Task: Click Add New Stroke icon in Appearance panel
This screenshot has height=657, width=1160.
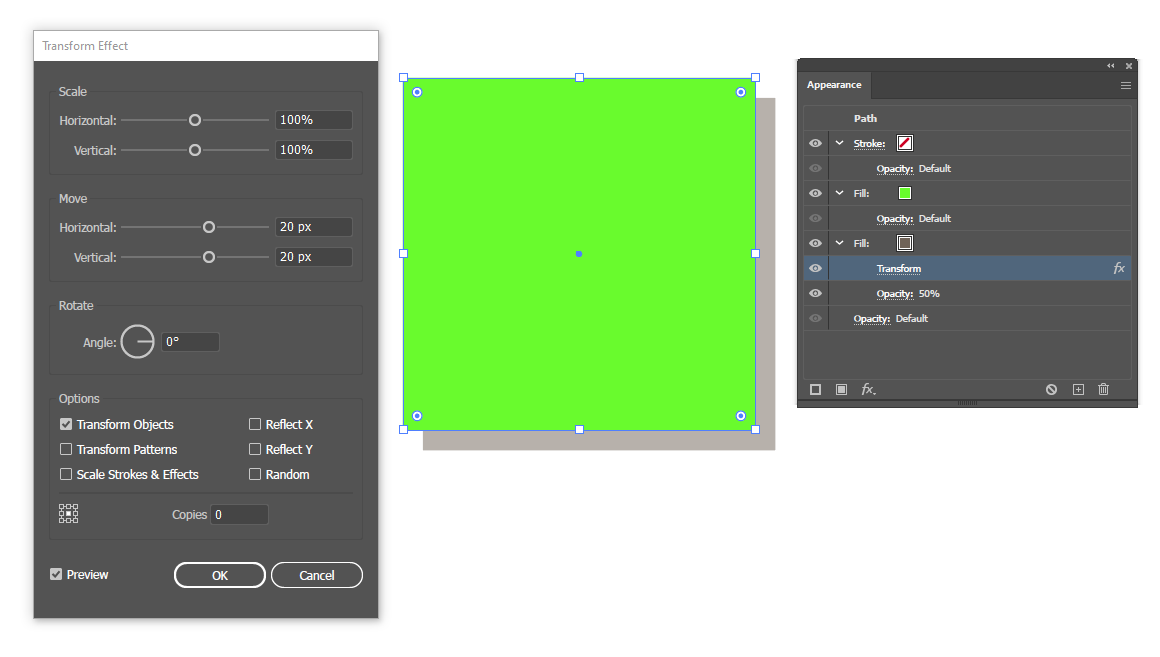Action: click(815, 389)
